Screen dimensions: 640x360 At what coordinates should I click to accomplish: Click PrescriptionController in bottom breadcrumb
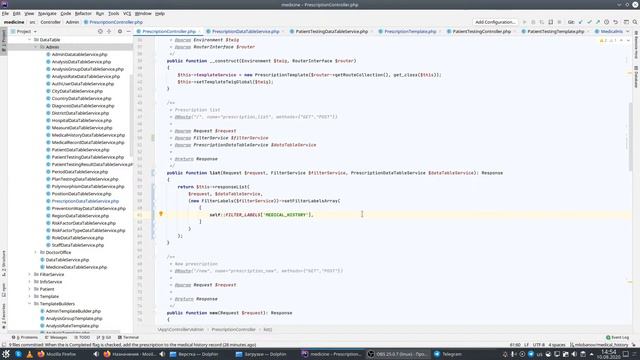coord(233,329)
